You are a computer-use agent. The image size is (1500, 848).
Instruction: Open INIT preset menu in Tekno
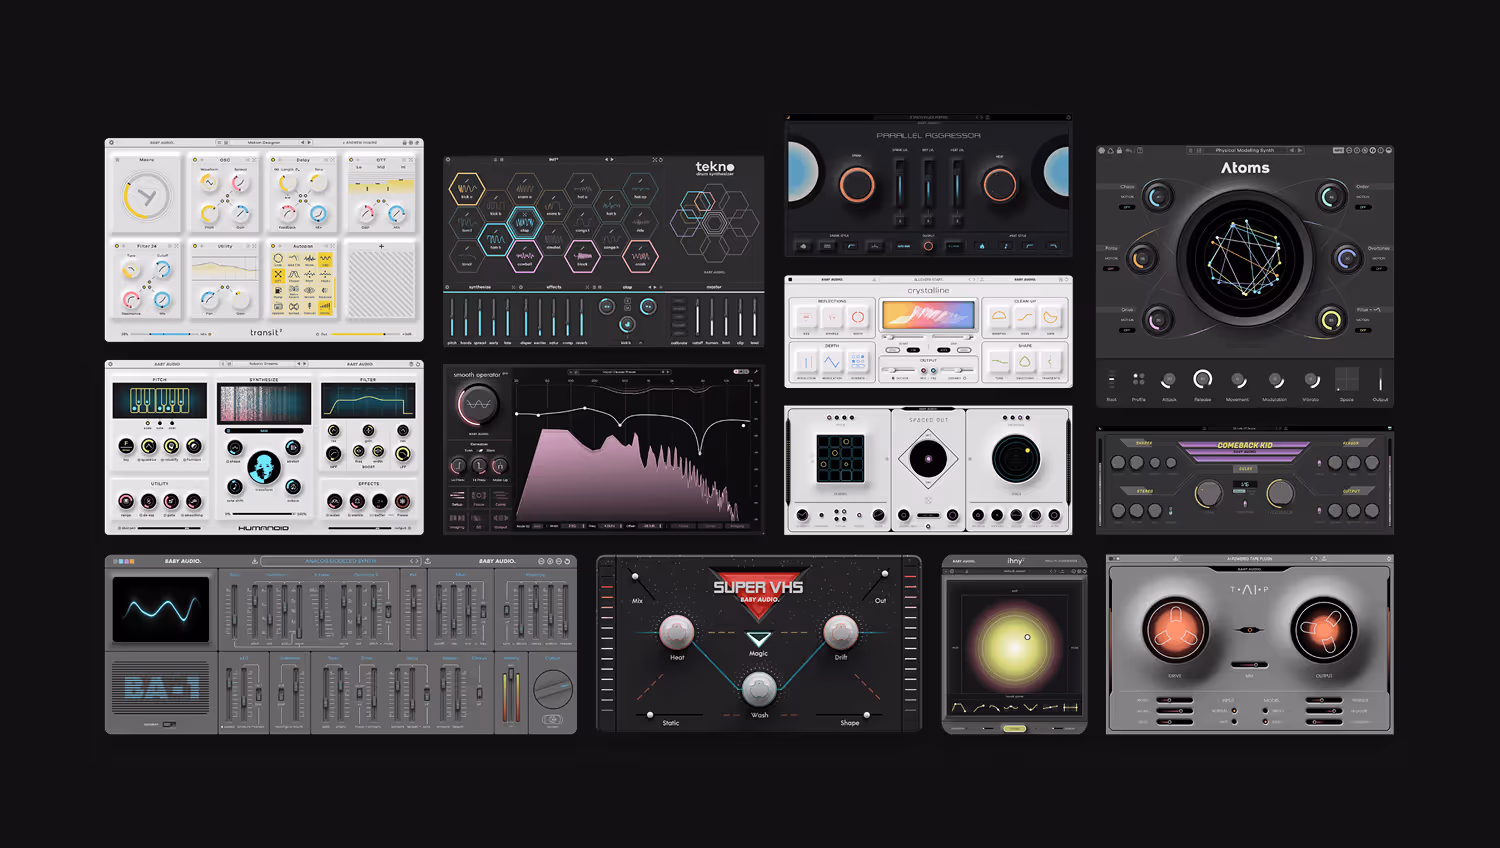coord(553,159)
